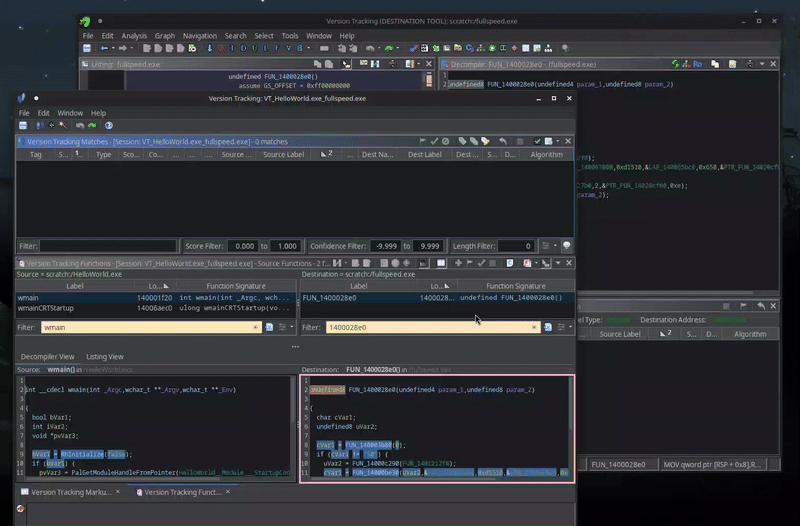Toggle the side-by-side compare view icon in Functions panel
Screen dimensions: 800x526
441,263
